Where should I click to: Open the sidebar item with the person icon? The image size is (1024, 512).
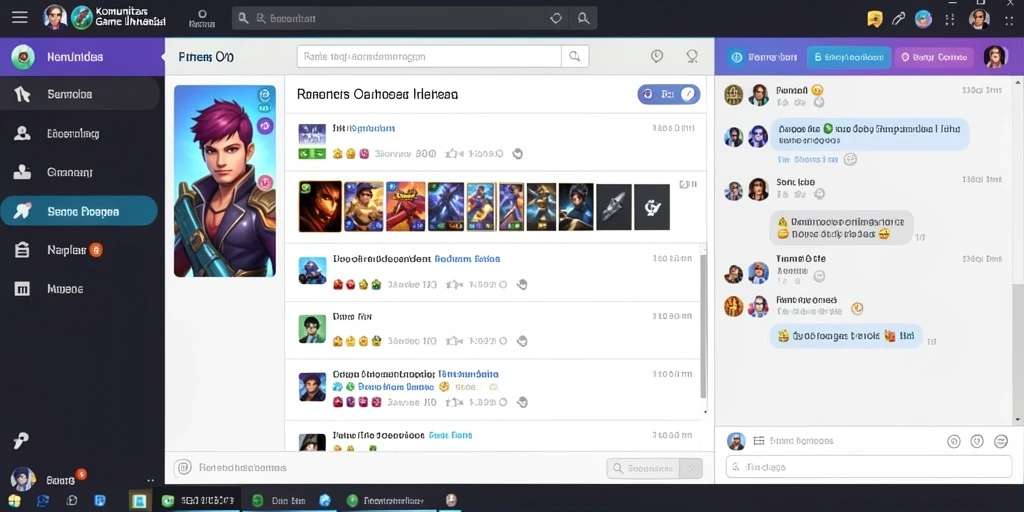(80, 134)
